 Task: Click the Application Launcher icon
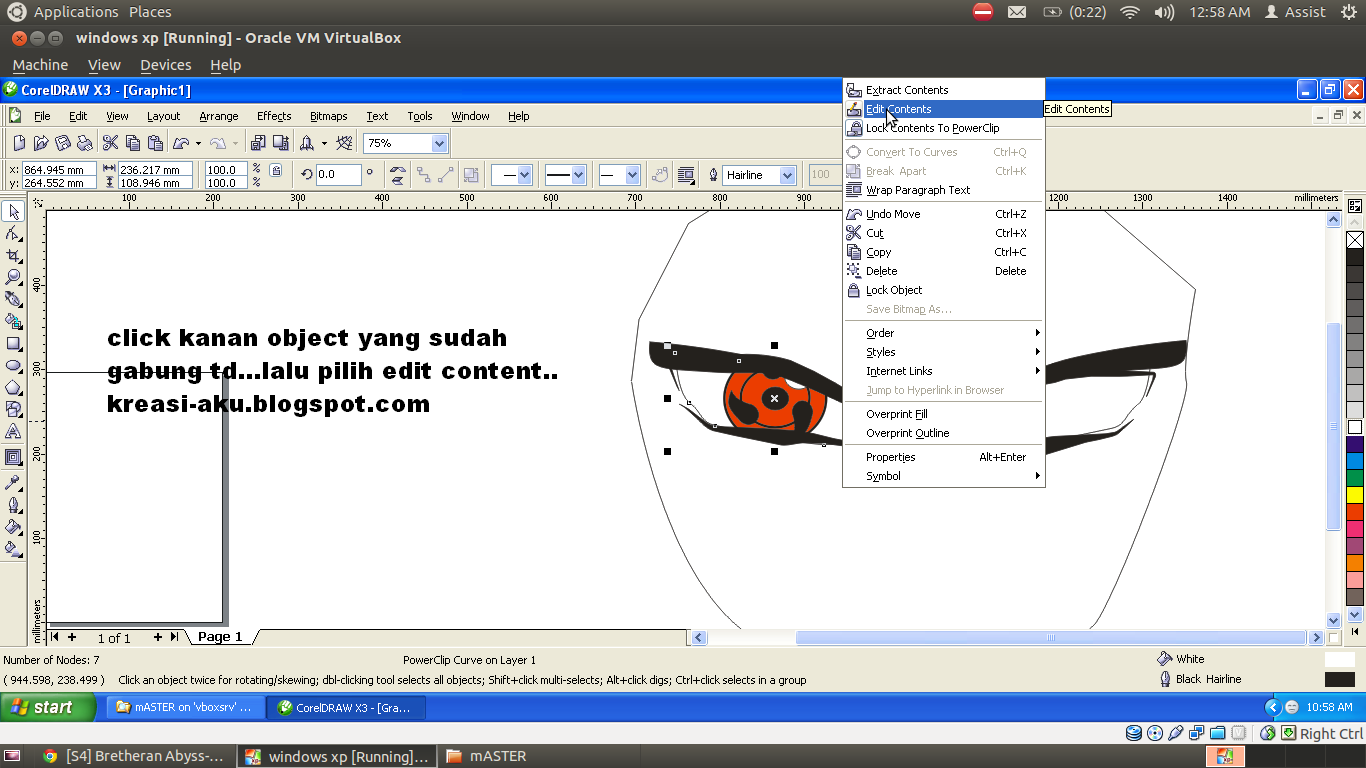308,143
